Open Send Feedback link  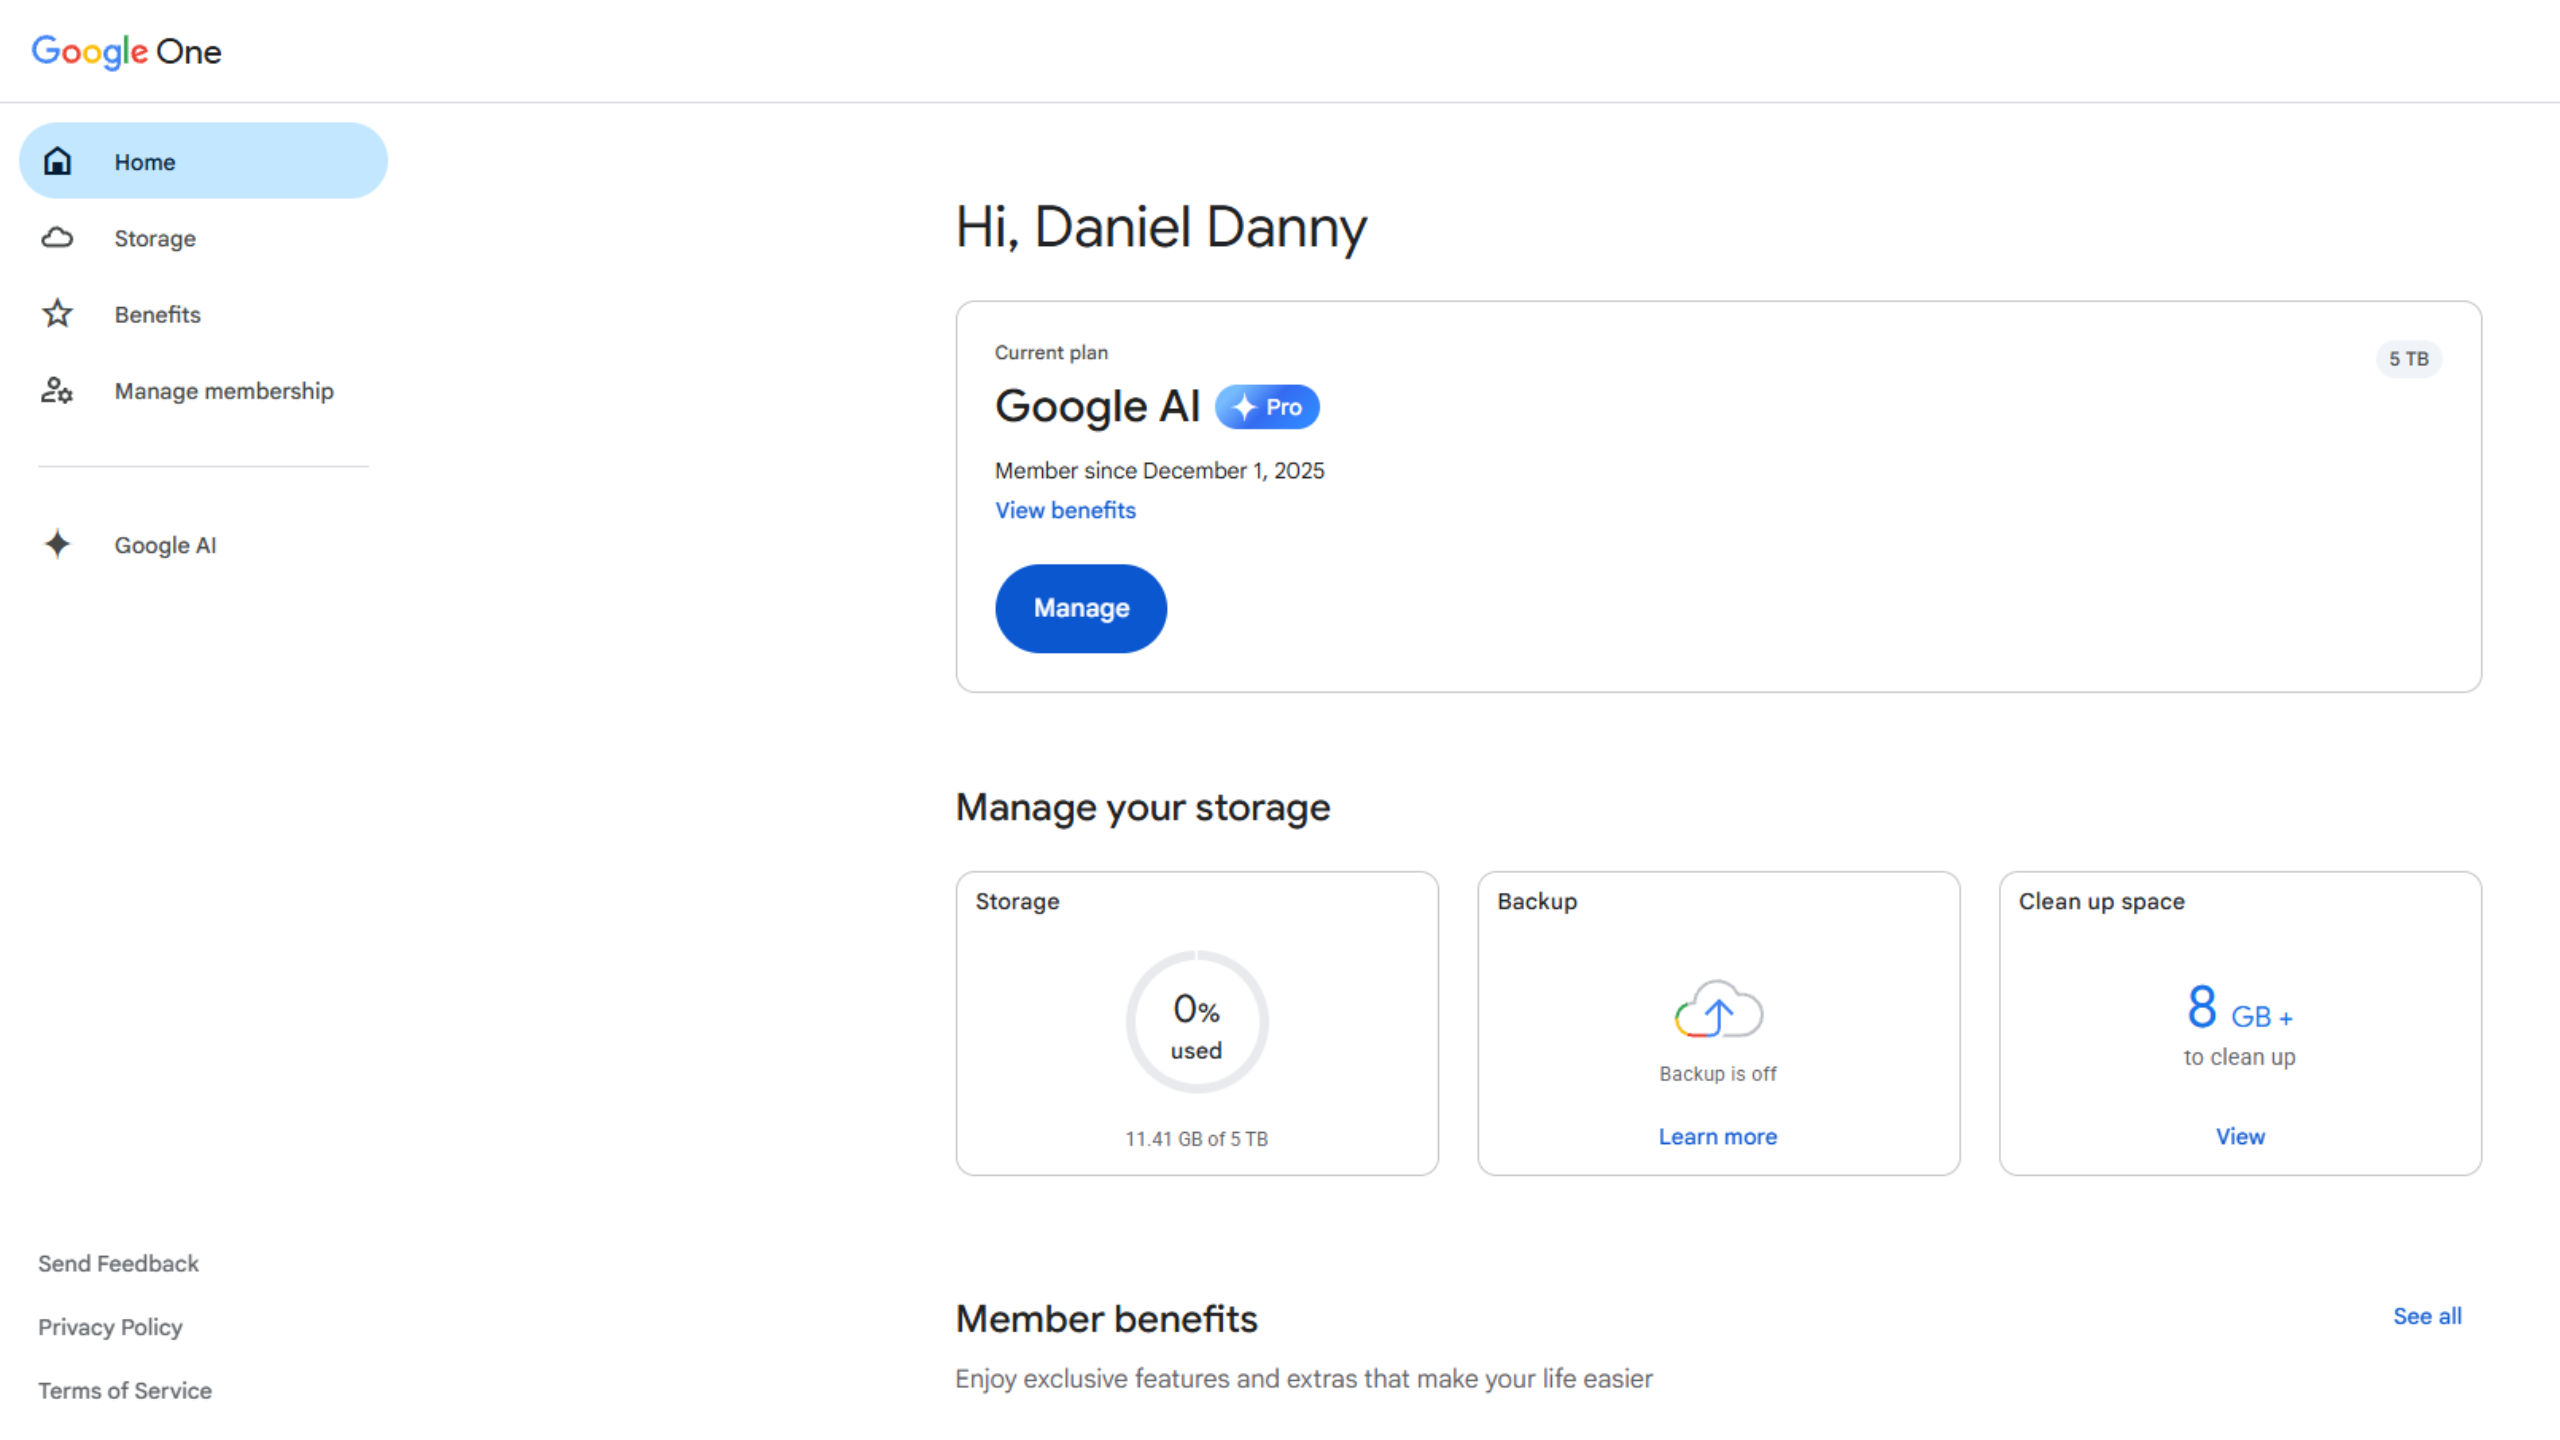point(118,1263)
